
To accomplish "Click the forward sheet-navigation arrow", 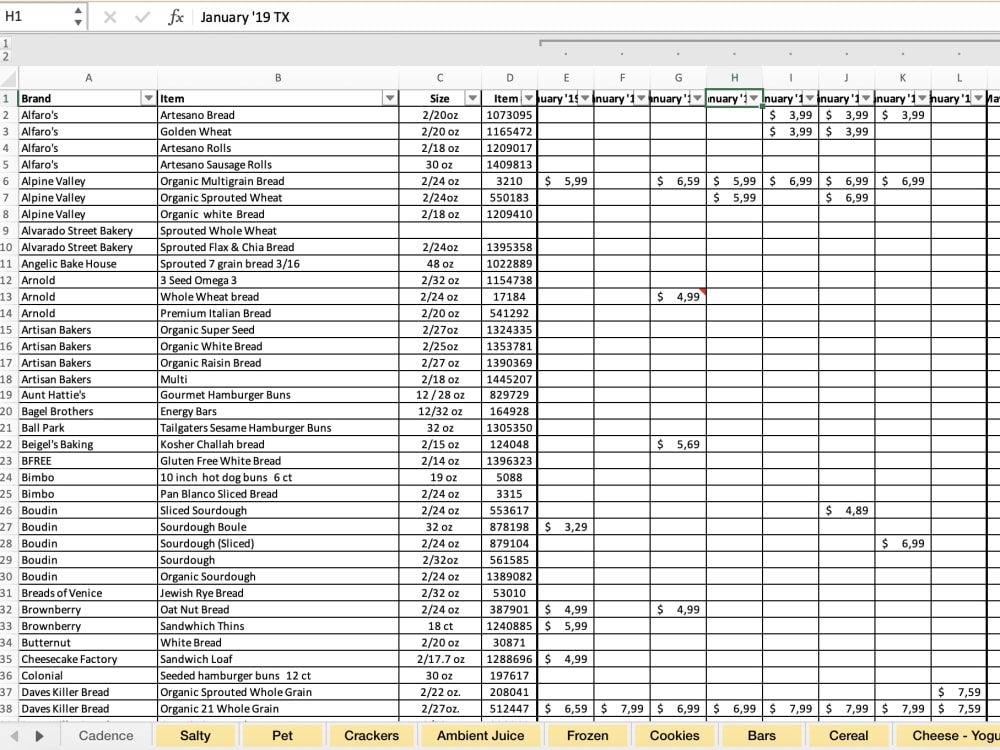I will pyautogui.click(x=38, y=735).
